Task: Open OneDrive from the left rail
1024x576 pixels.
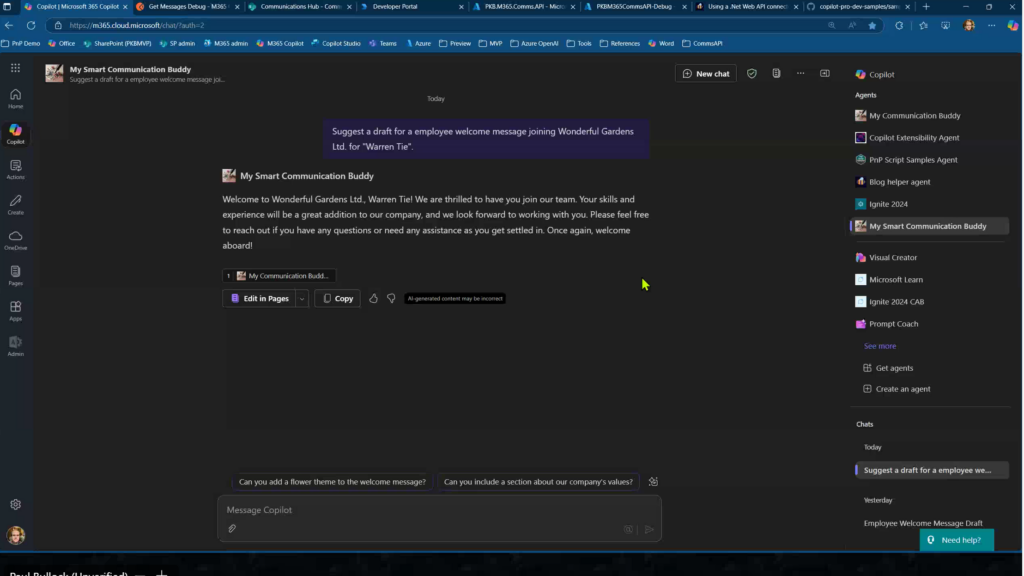Action: tap(16, 240)
